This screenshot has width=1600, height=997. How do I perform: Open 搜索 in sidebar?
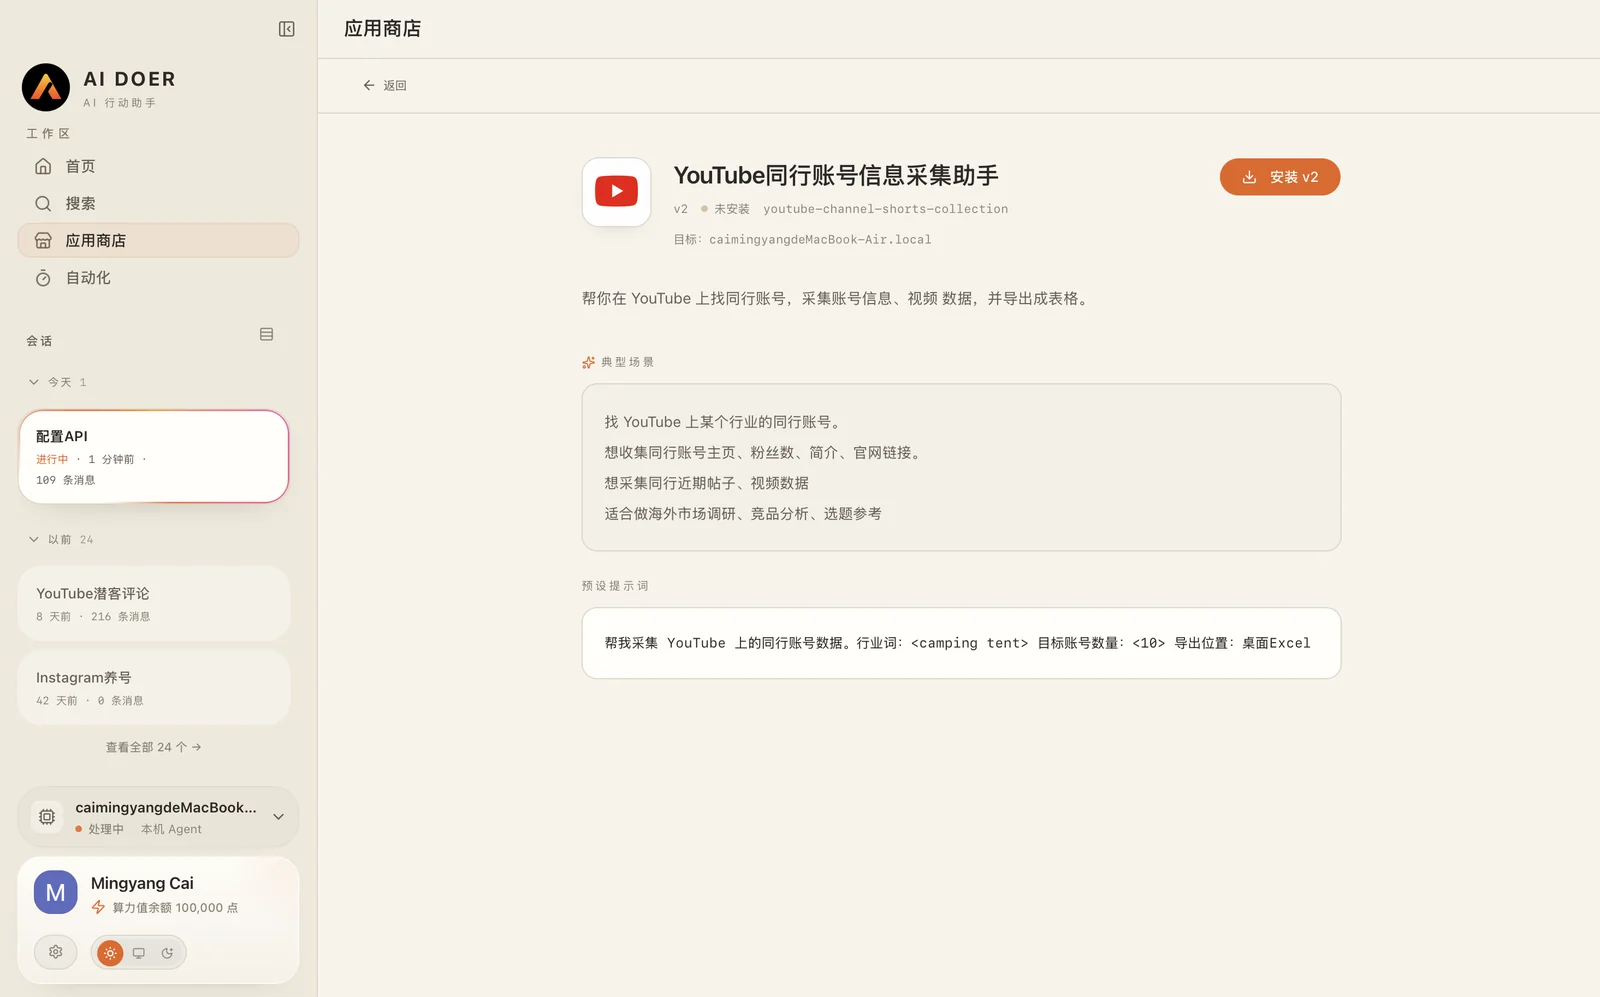pyautogui.click(x=158, y=203)
